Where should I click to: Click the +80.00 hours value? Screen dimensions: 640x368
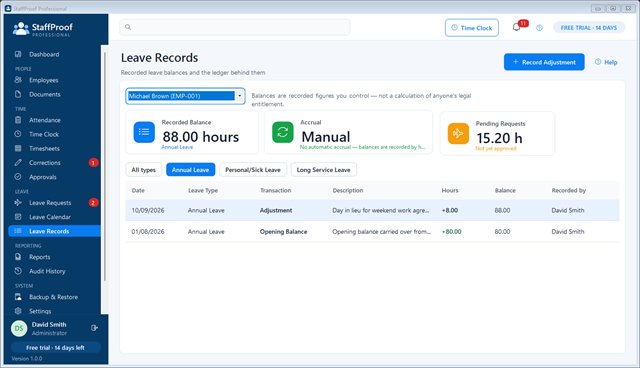pyautogui.click(x=451, y=232)
